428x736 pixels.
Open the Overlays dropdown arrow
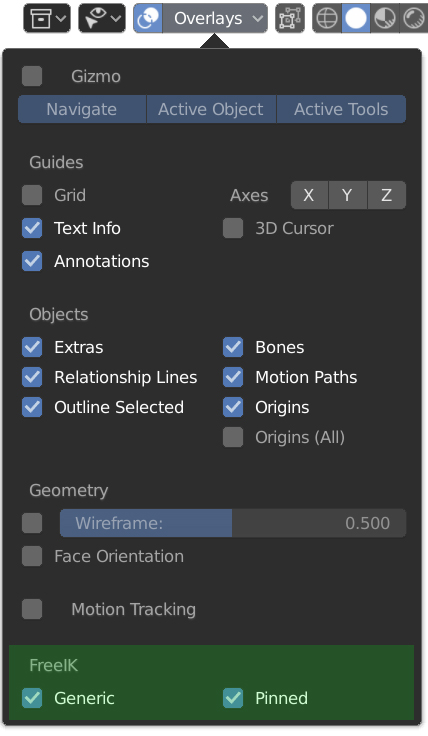tap(257, 19)
